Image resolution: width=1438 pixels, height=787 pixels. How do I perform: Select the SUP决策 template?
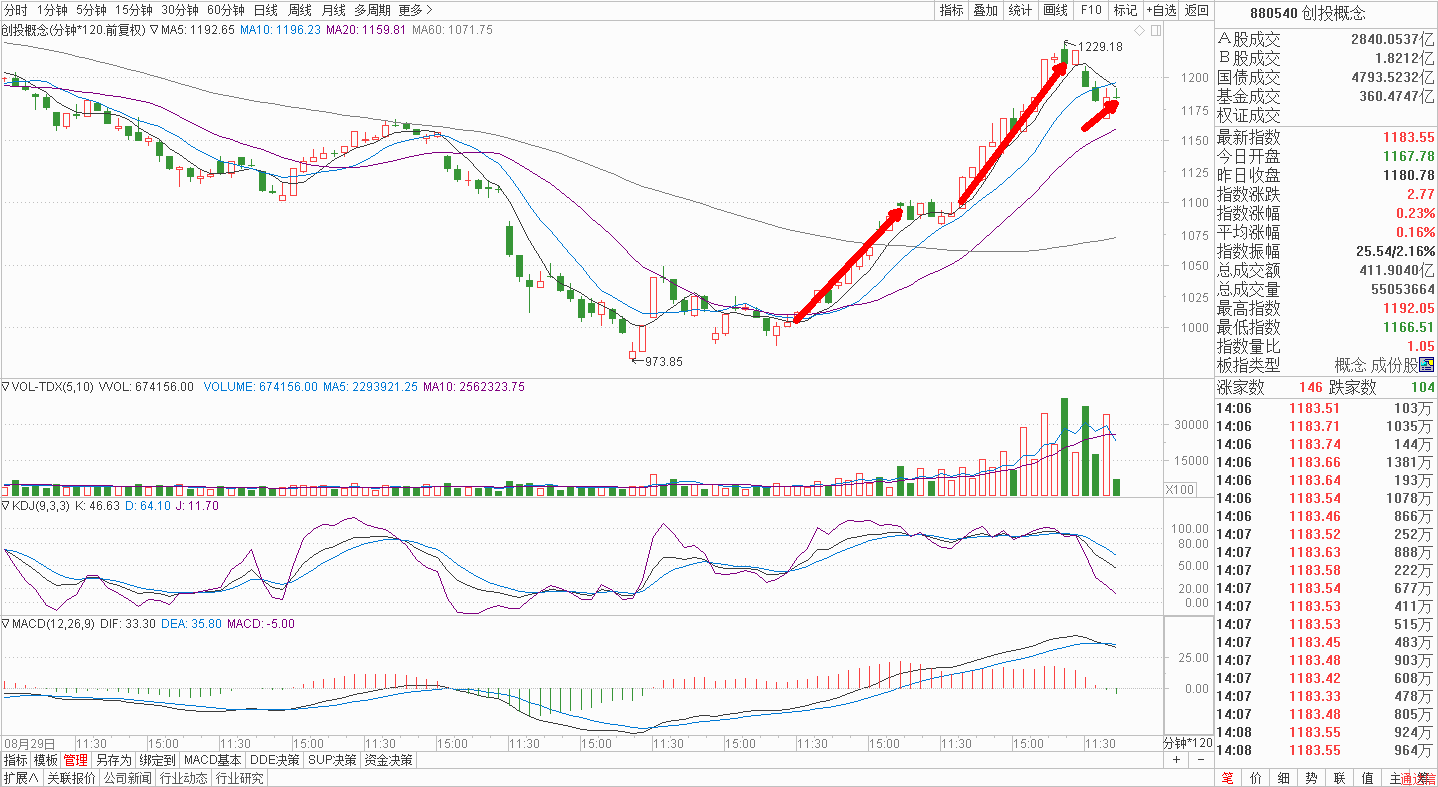click(332, 760)
